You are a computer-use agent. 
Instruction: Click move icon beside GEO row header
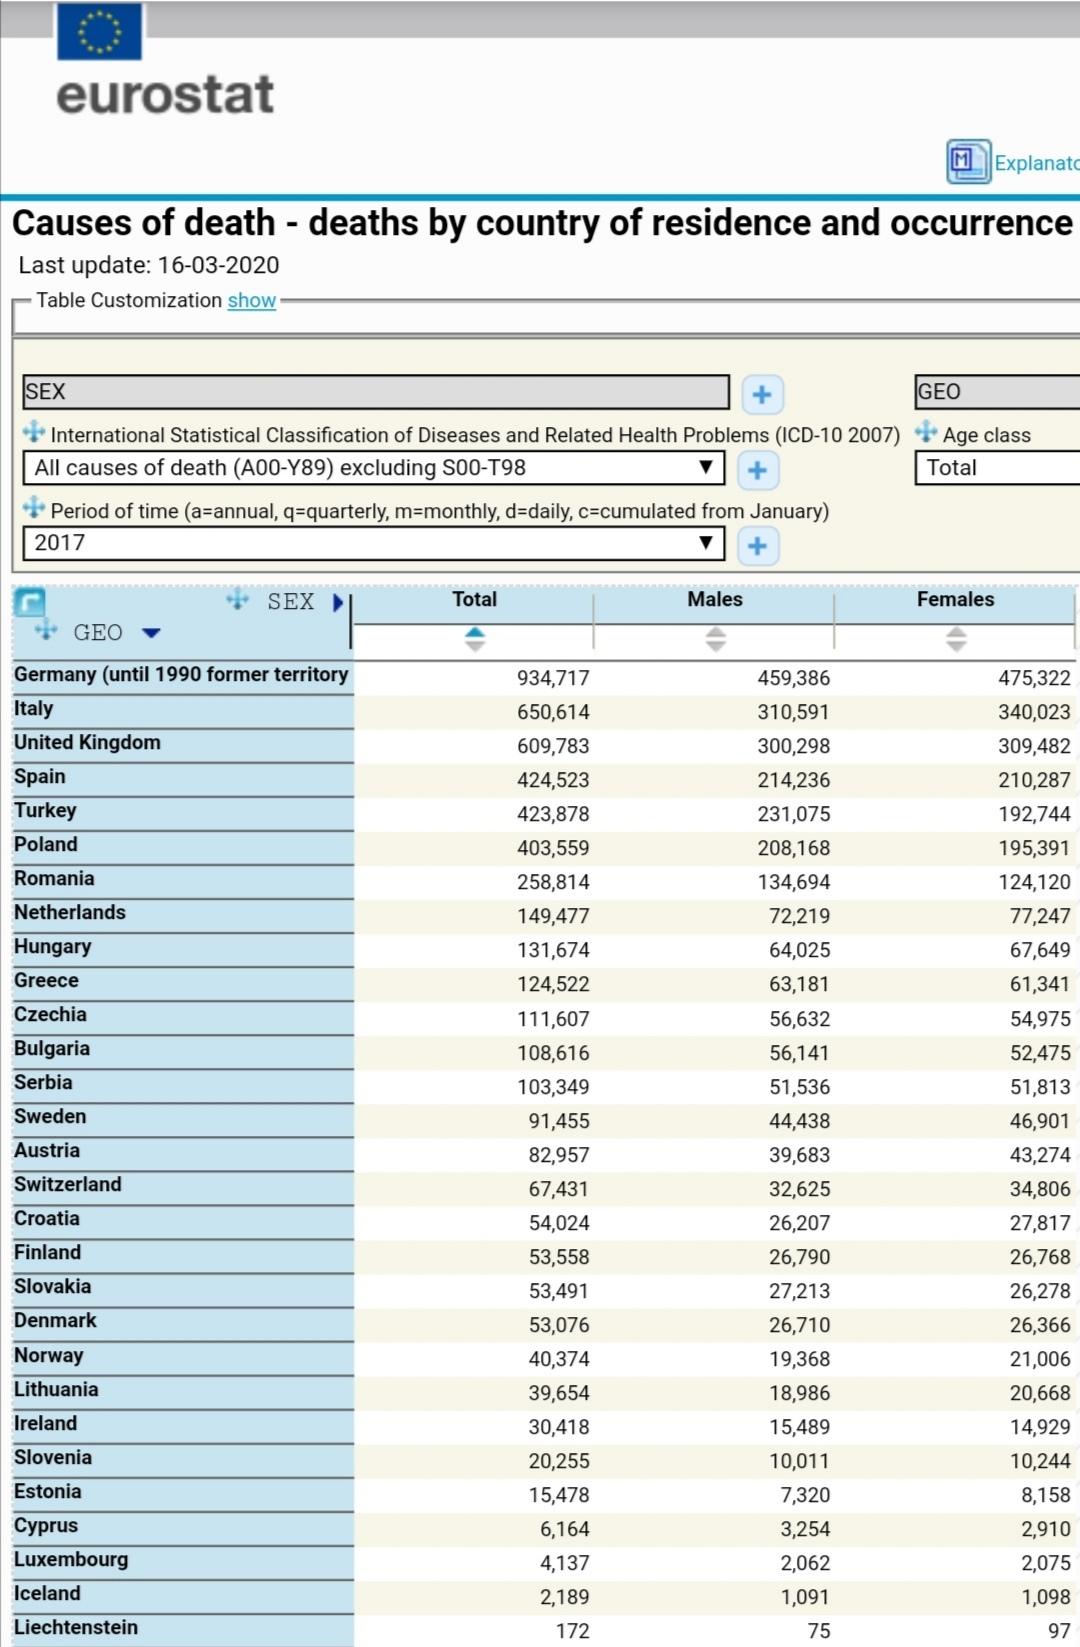pyautogui.click(x=46, y=630)
